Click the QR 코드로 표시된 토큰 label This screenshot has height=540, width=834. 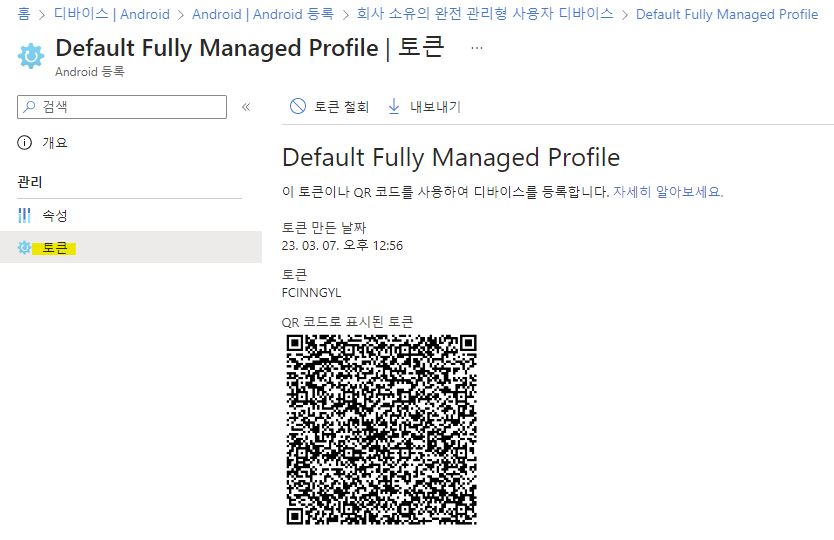347,322
